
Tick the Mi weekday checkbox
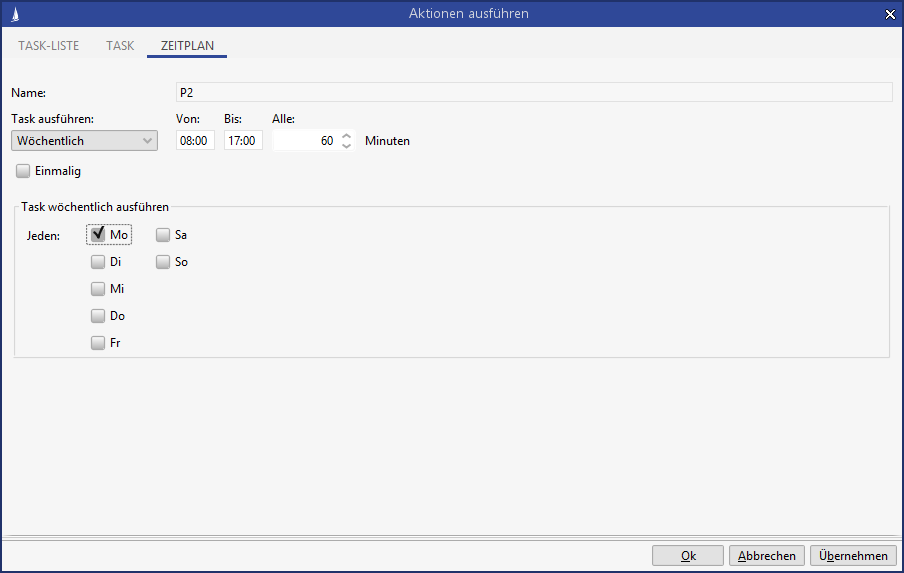98,289
